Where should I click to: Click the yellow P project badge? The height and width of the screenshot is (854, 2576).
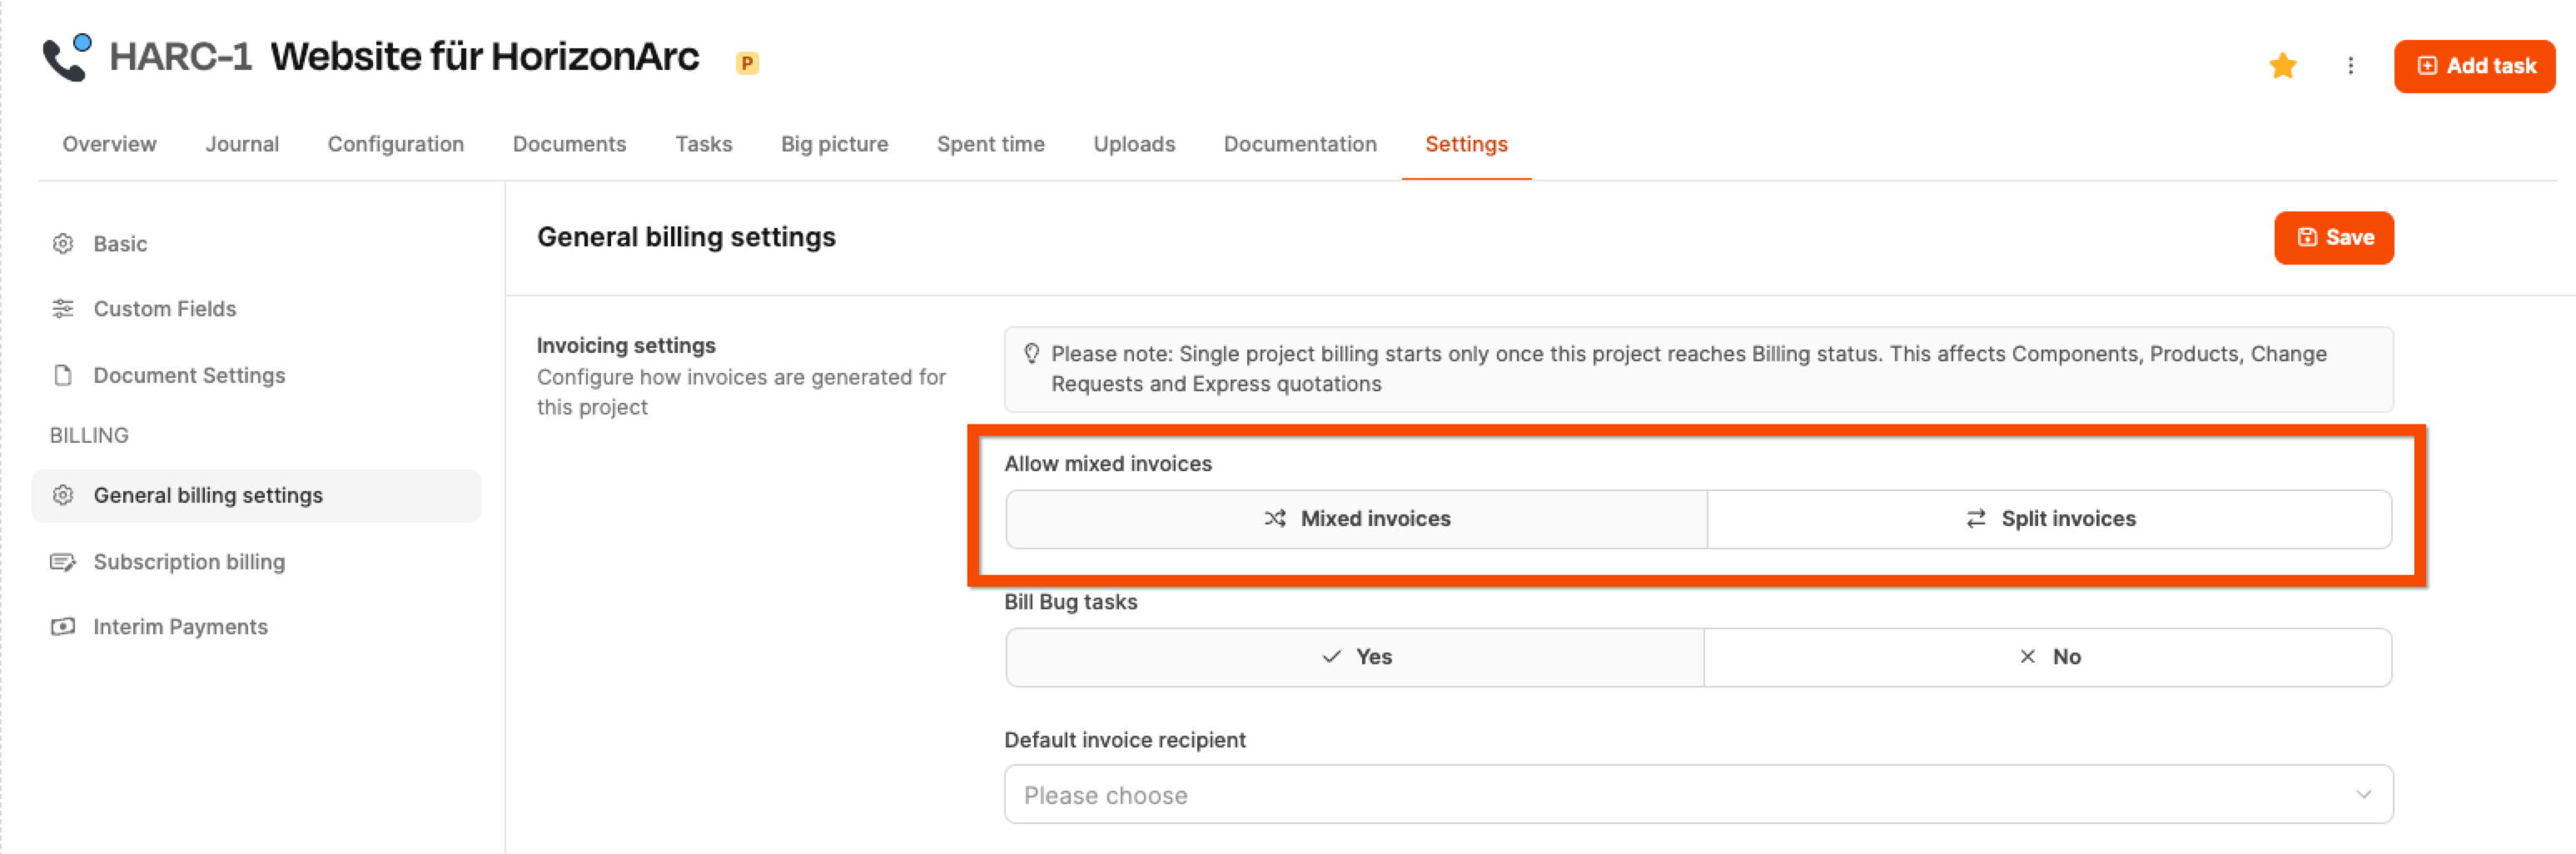pos(747,63)
